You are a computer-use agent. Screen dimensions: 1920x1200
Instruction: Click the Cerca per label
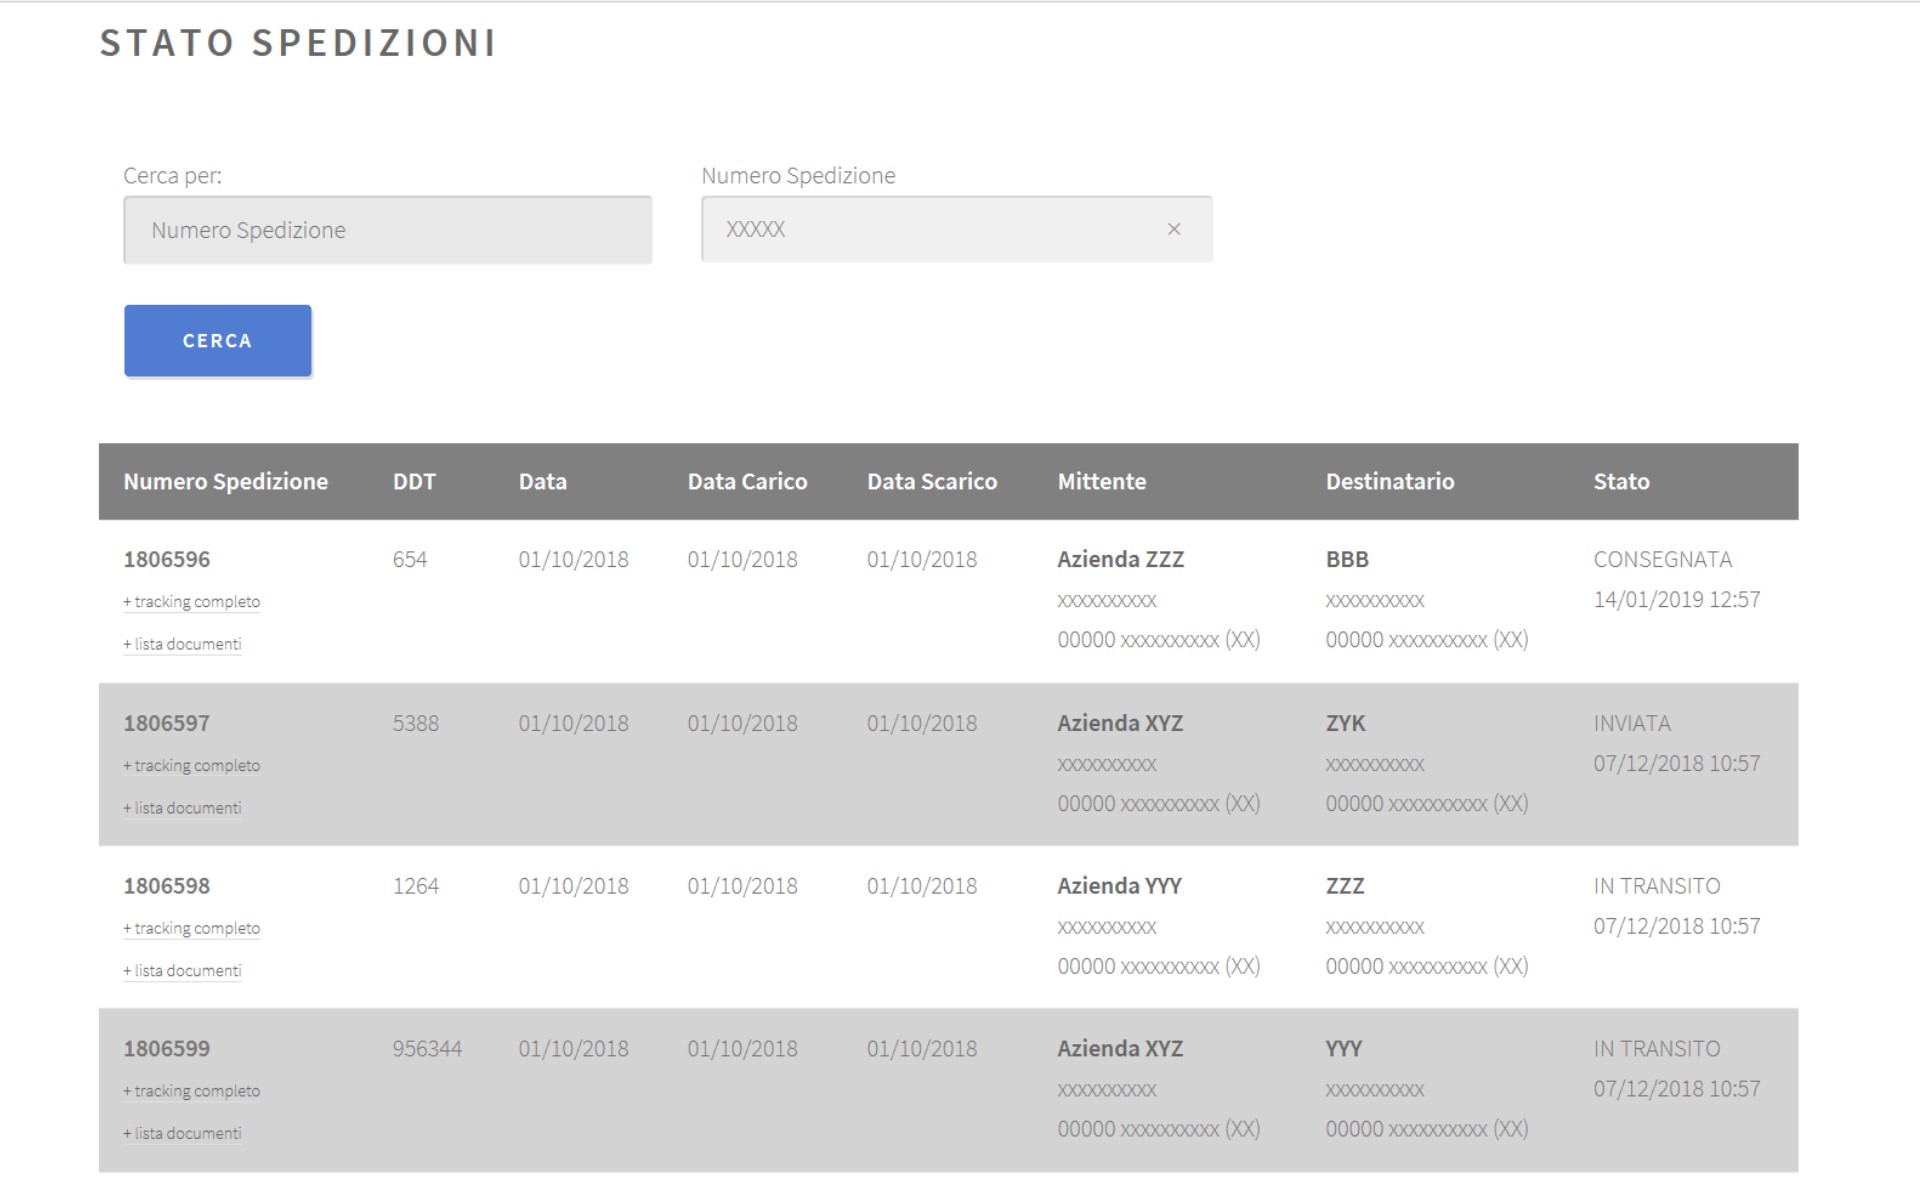tap(173, 176)
